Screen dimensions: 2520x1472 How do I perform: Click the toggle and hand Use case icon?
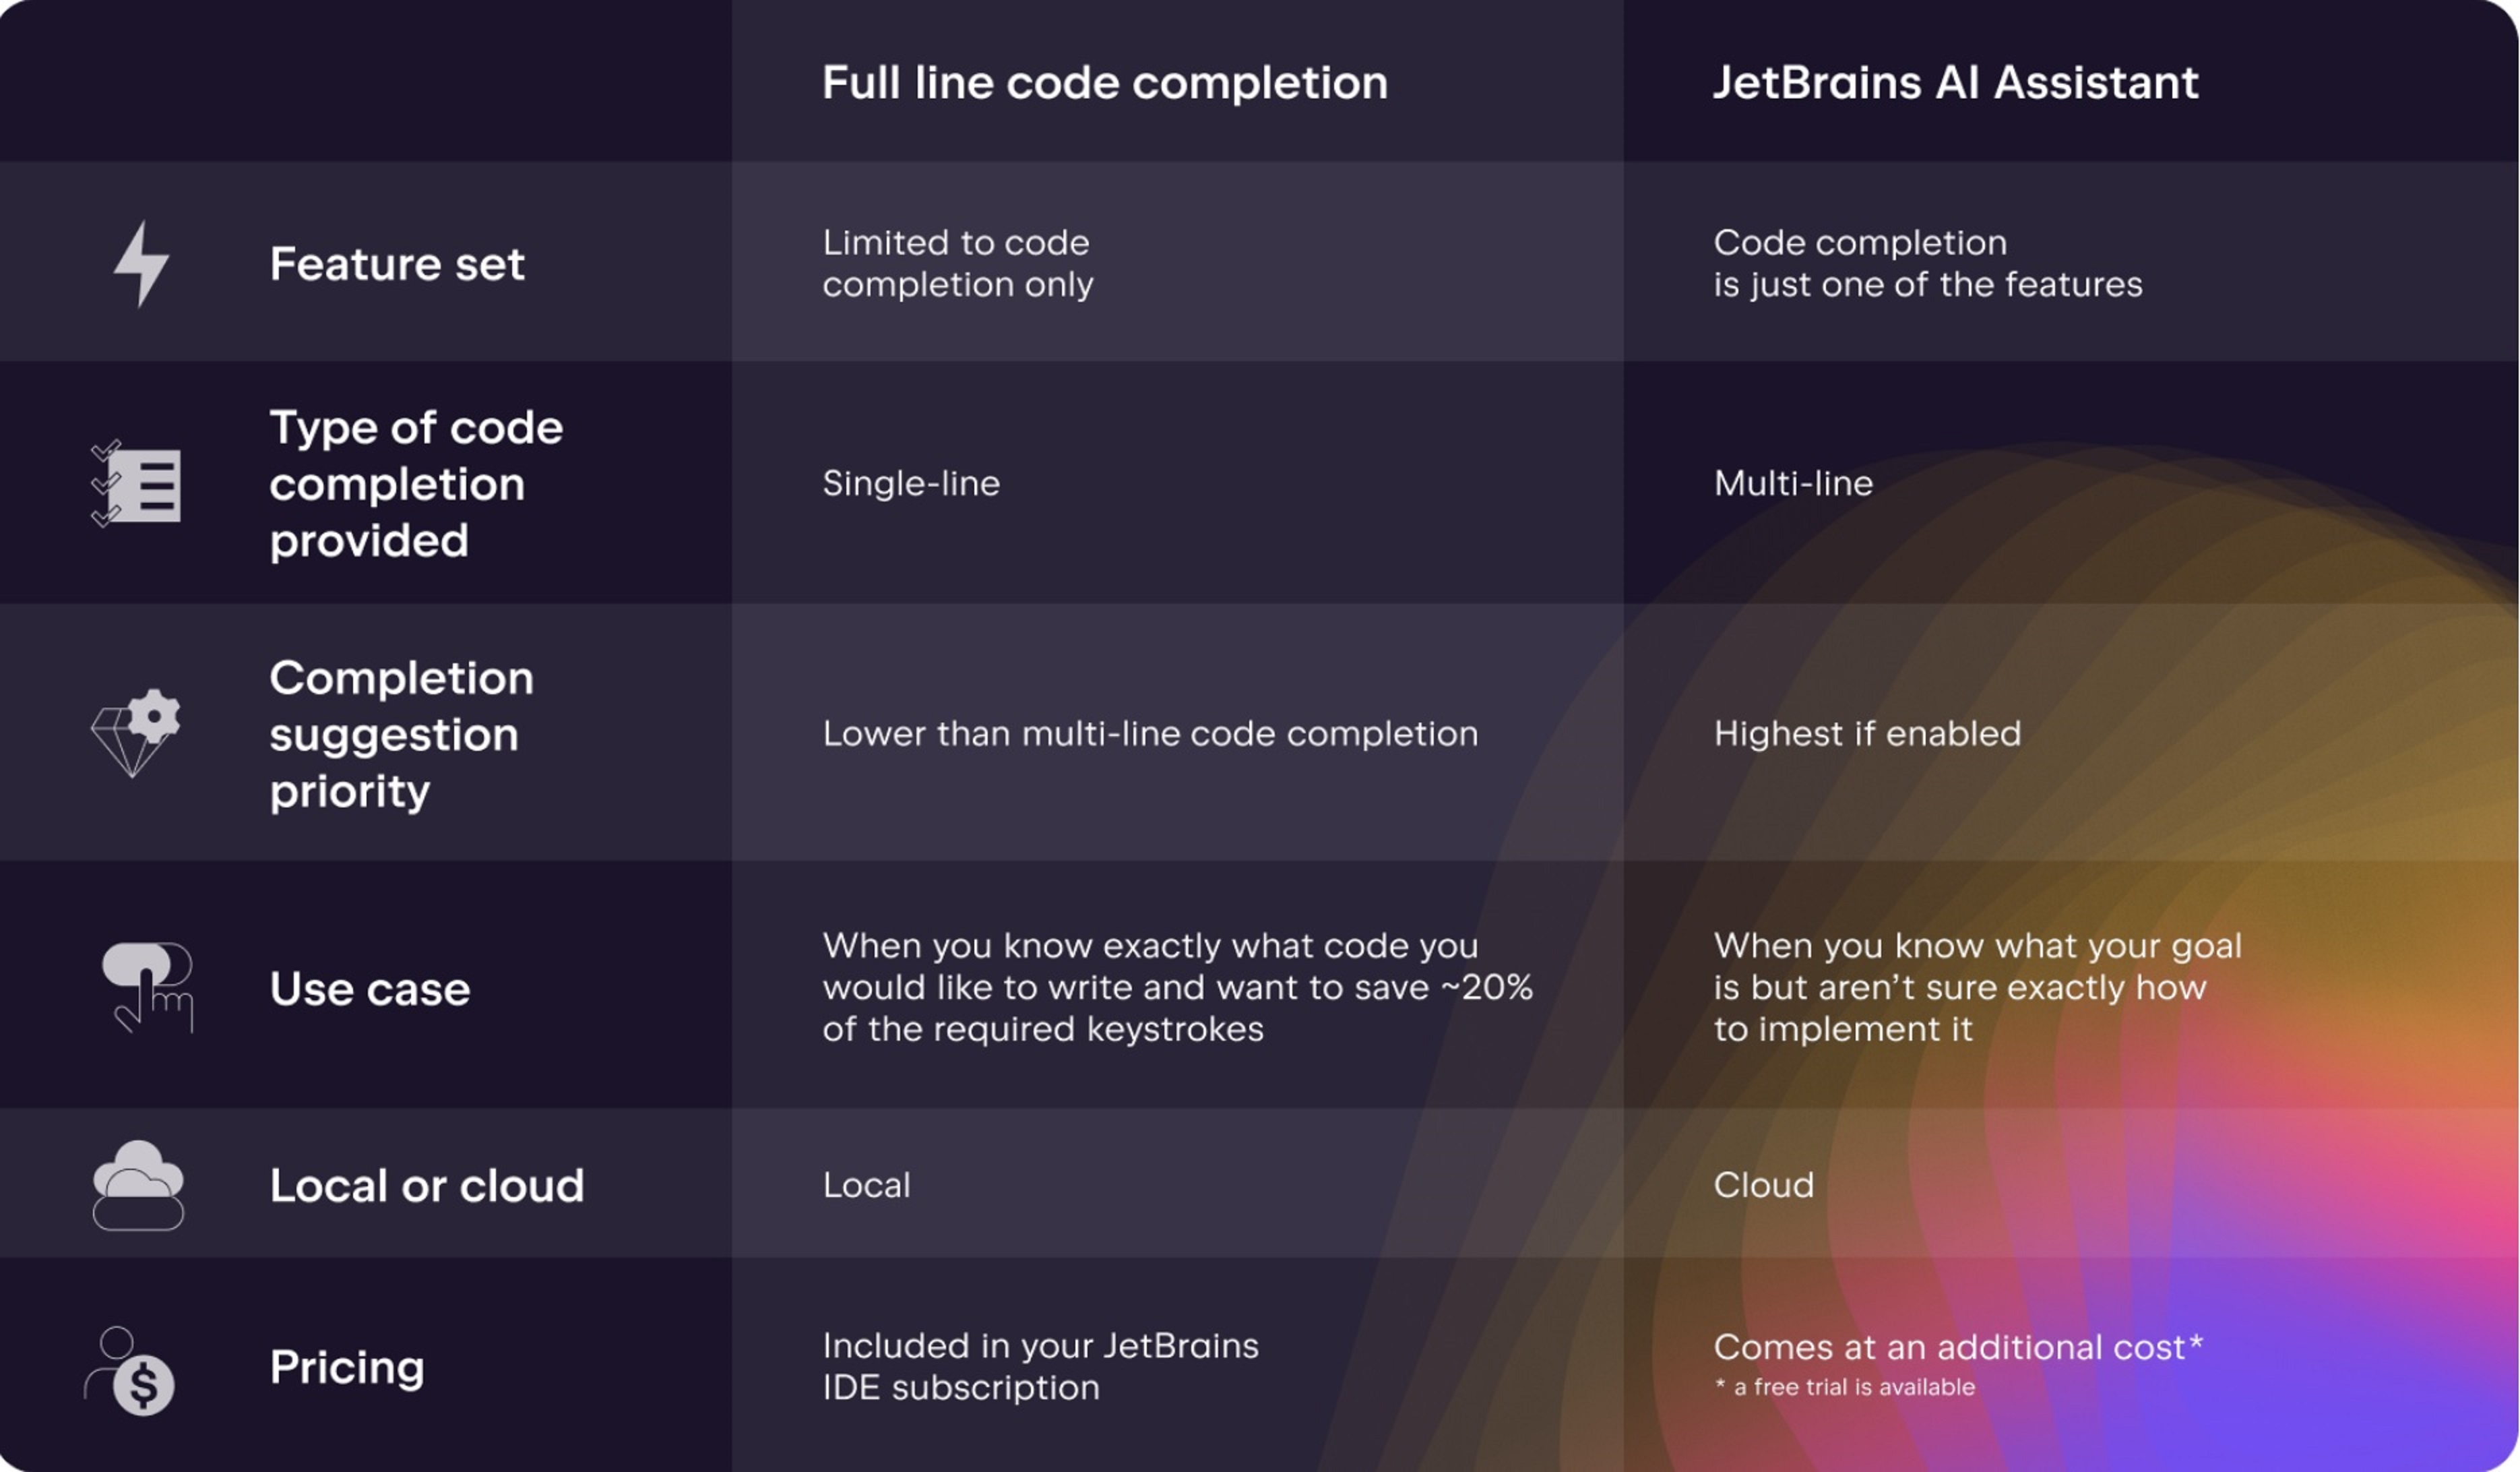pyautogui.click(x=147, y=988)
